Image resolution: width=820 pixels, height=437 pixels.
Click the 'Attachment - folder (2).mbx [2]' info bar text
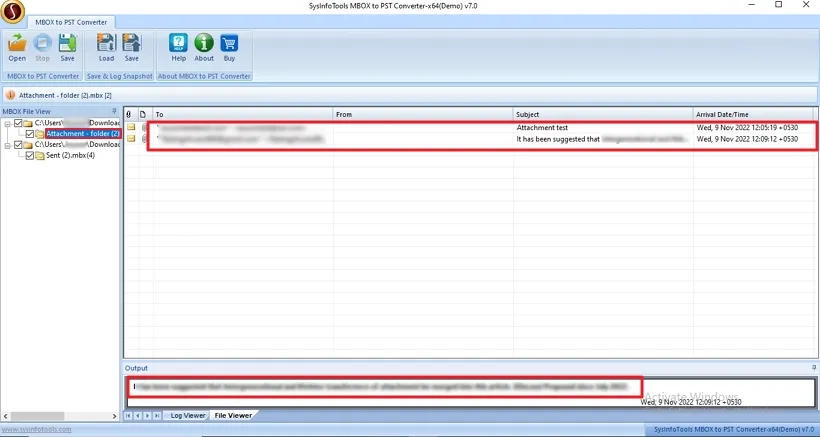point(65,95)
